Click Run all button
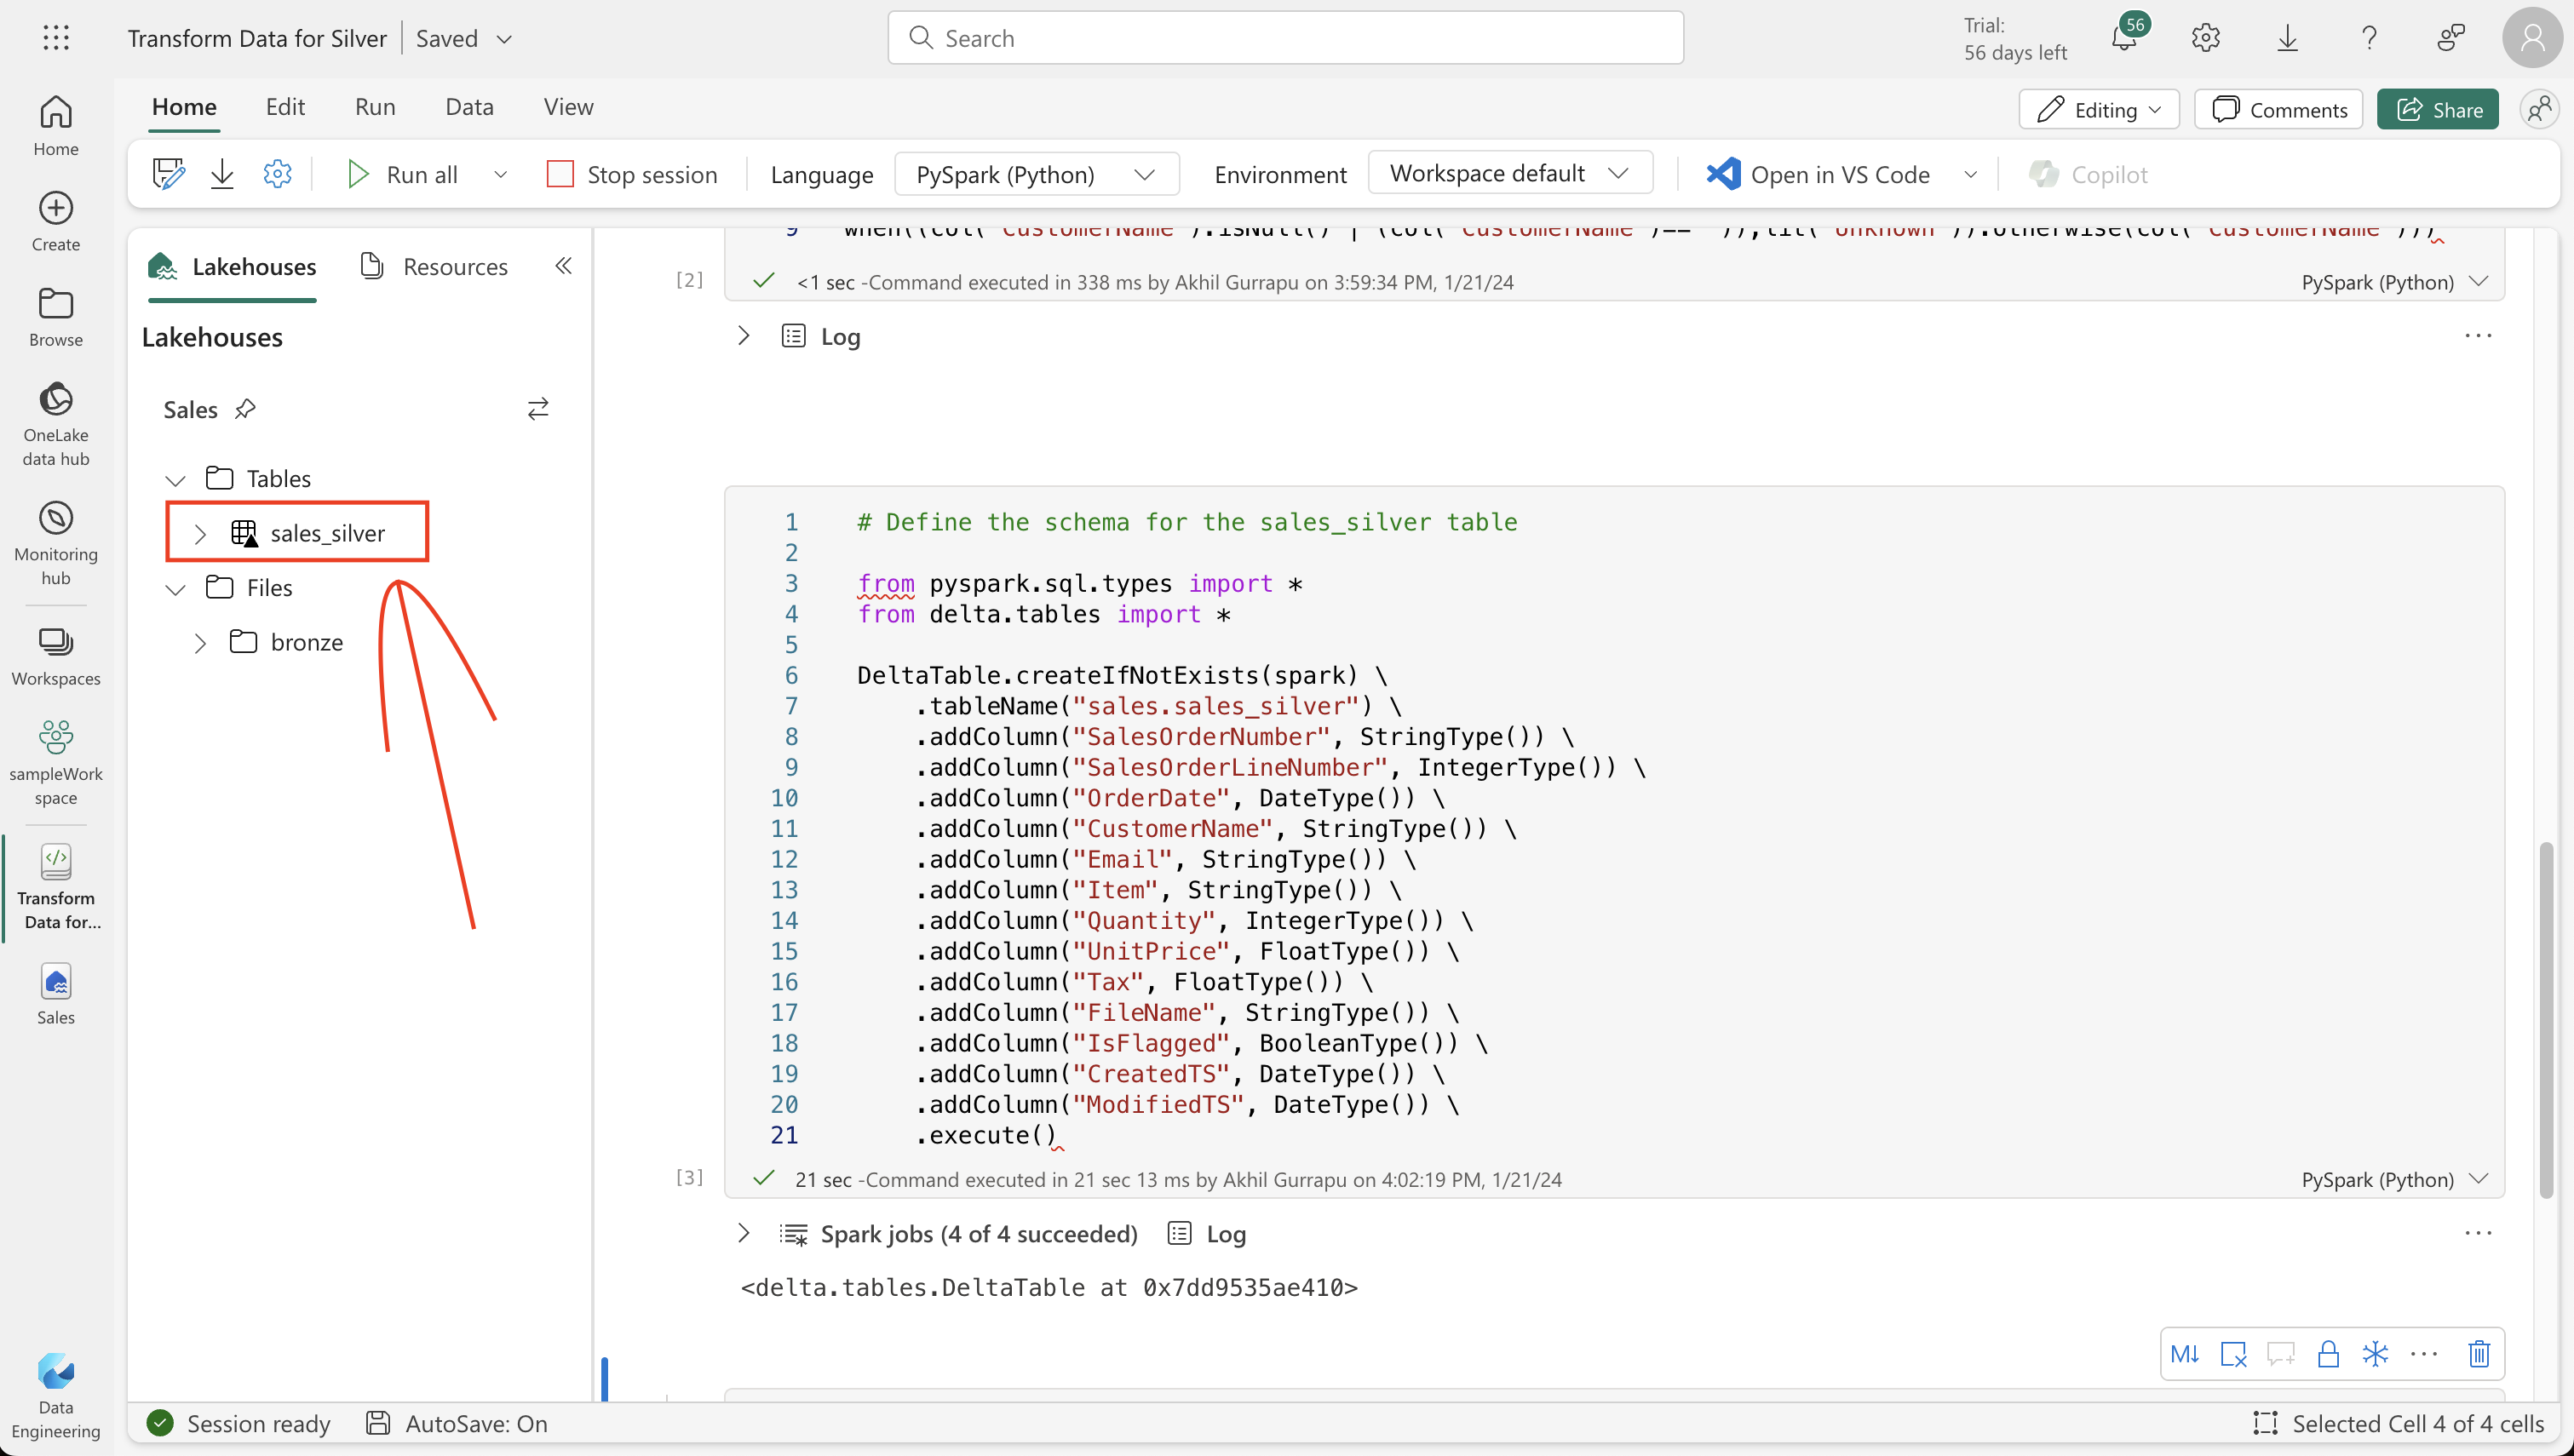2574x1456 pixels. [402, 175]
